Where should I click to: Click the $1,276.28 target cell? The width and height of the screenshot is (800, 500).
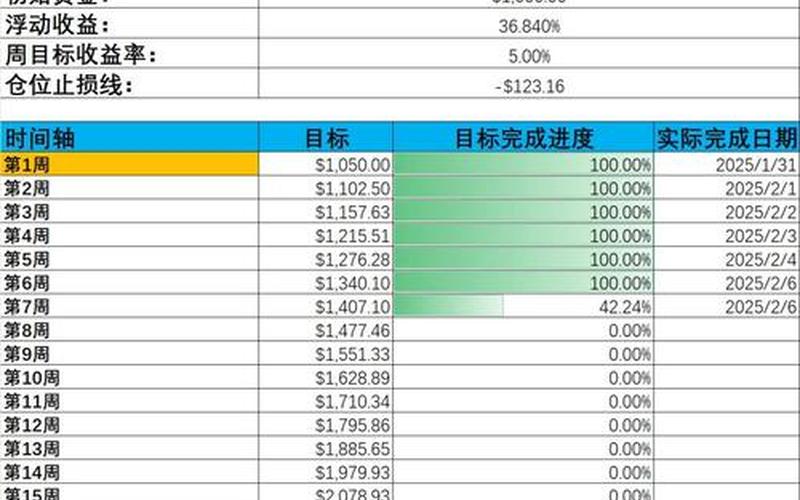click(326, 259)
